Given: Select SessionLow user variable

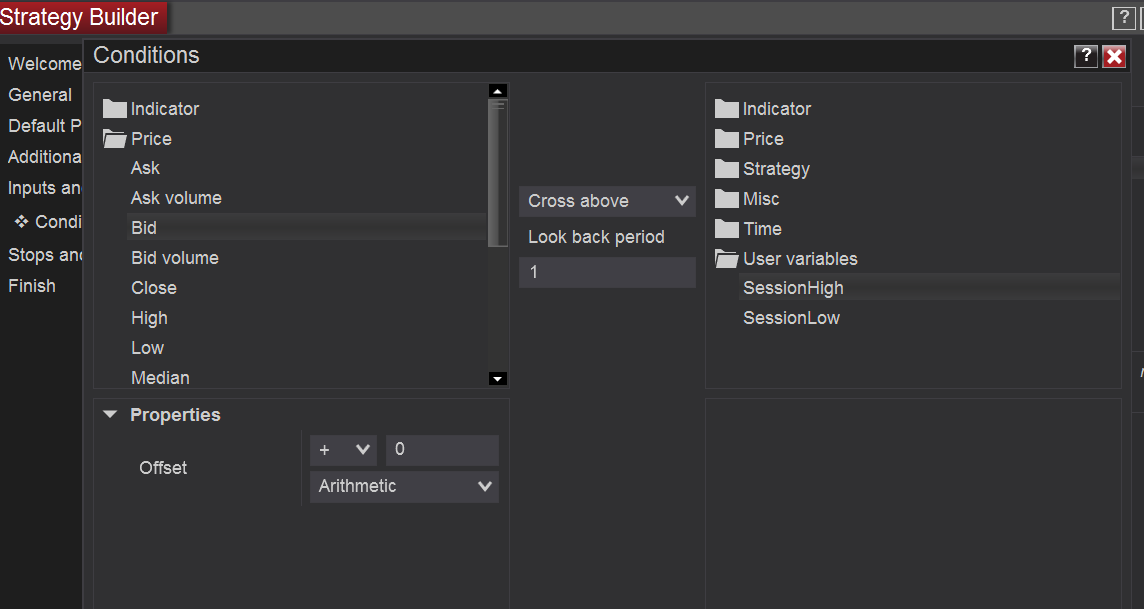Looking at the screenshot, I should [x=791, y=318].
